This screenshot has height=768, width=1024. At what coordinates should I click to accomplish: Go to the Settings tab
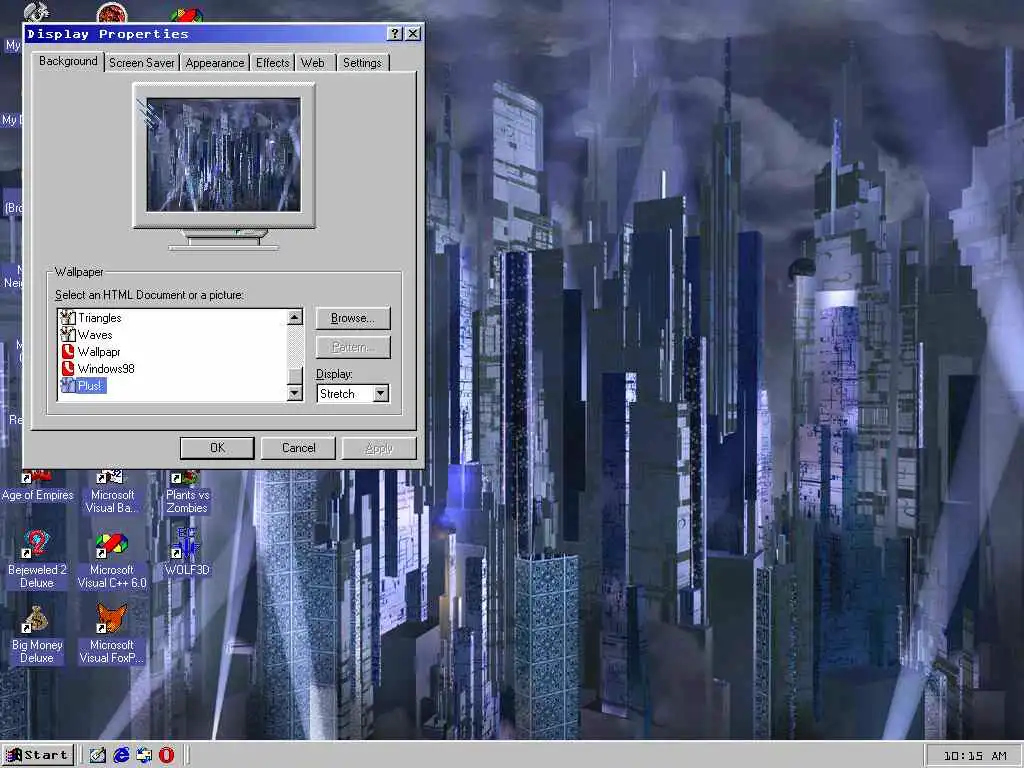(362, 63)
